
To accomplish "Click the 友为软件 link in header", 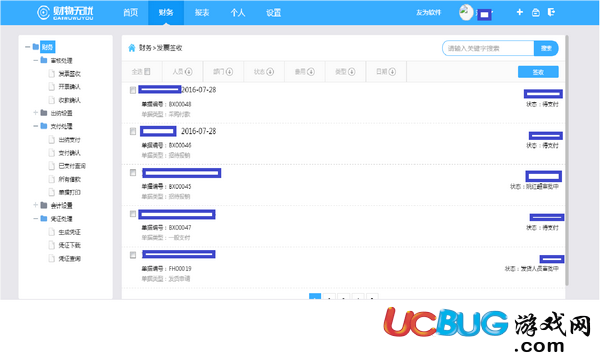I will click(429, 13).
